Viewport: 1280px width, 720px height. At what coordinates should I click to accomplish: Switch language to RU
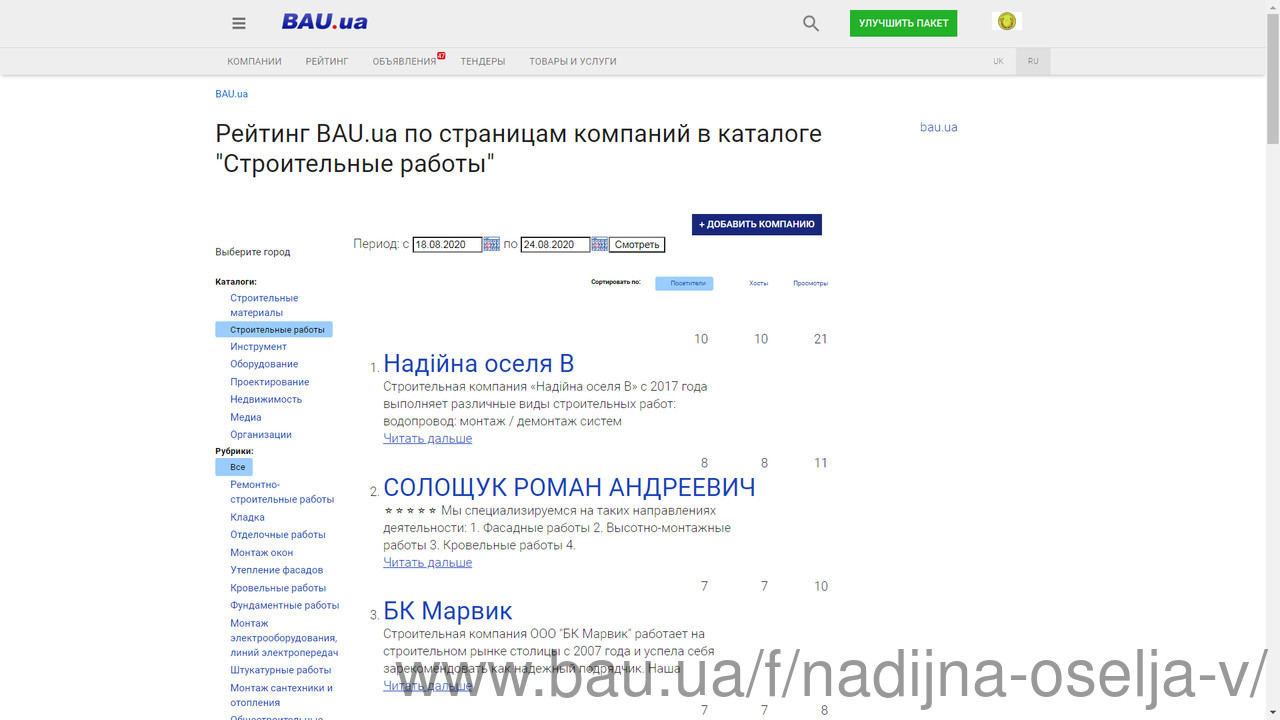pos(1033,61)
